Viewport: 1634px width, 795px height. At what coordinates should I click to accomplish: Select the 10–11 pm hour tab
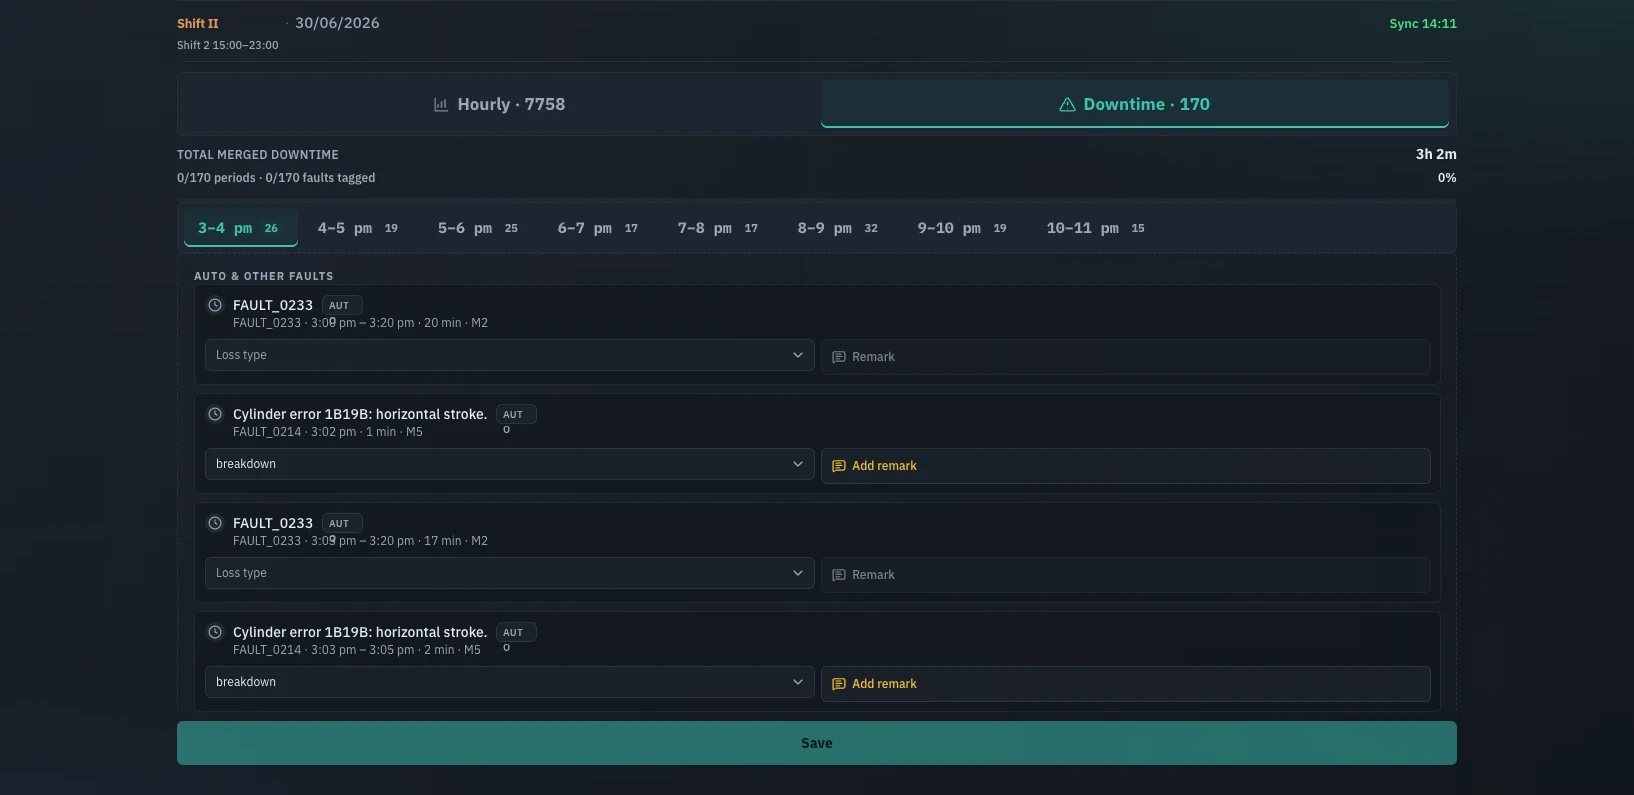(x=1095, y=228)
